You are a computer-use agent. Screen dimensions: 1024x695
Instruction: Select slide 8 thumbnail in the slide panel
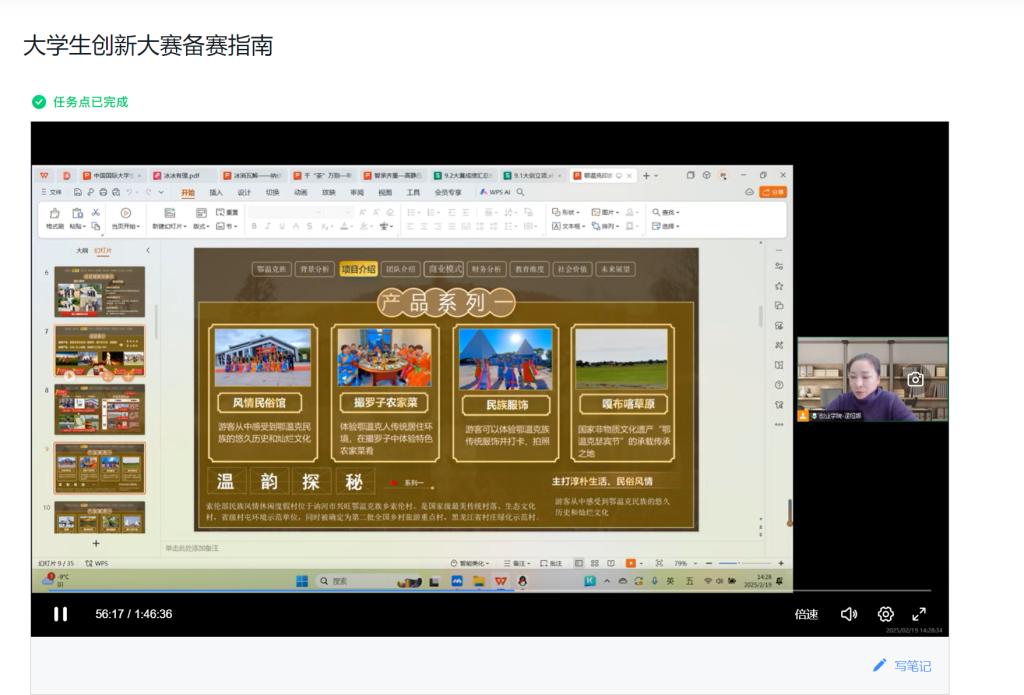click(99, 409)
